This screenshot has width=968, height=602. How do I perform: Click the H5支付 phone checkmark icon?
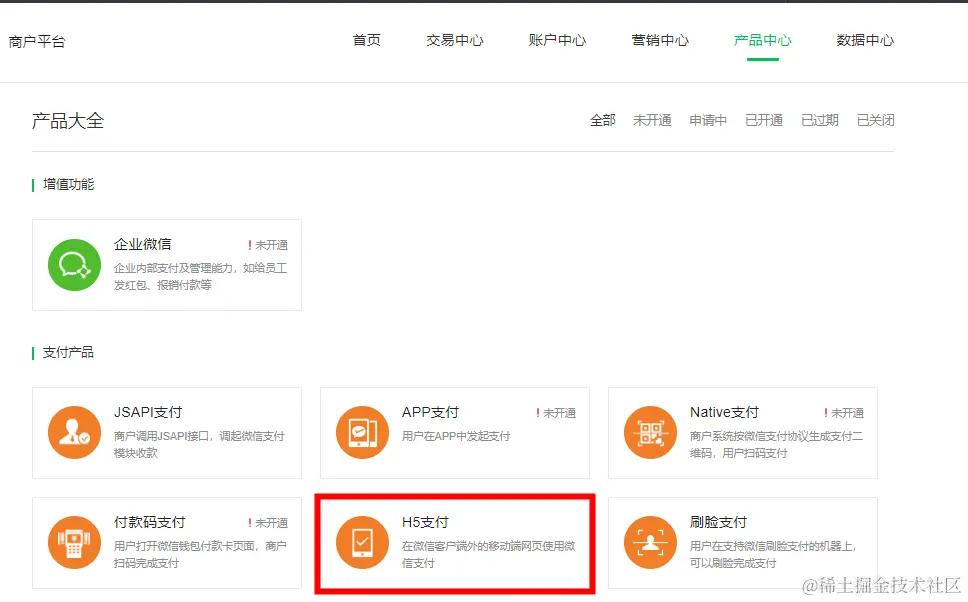tap(362, 543)
